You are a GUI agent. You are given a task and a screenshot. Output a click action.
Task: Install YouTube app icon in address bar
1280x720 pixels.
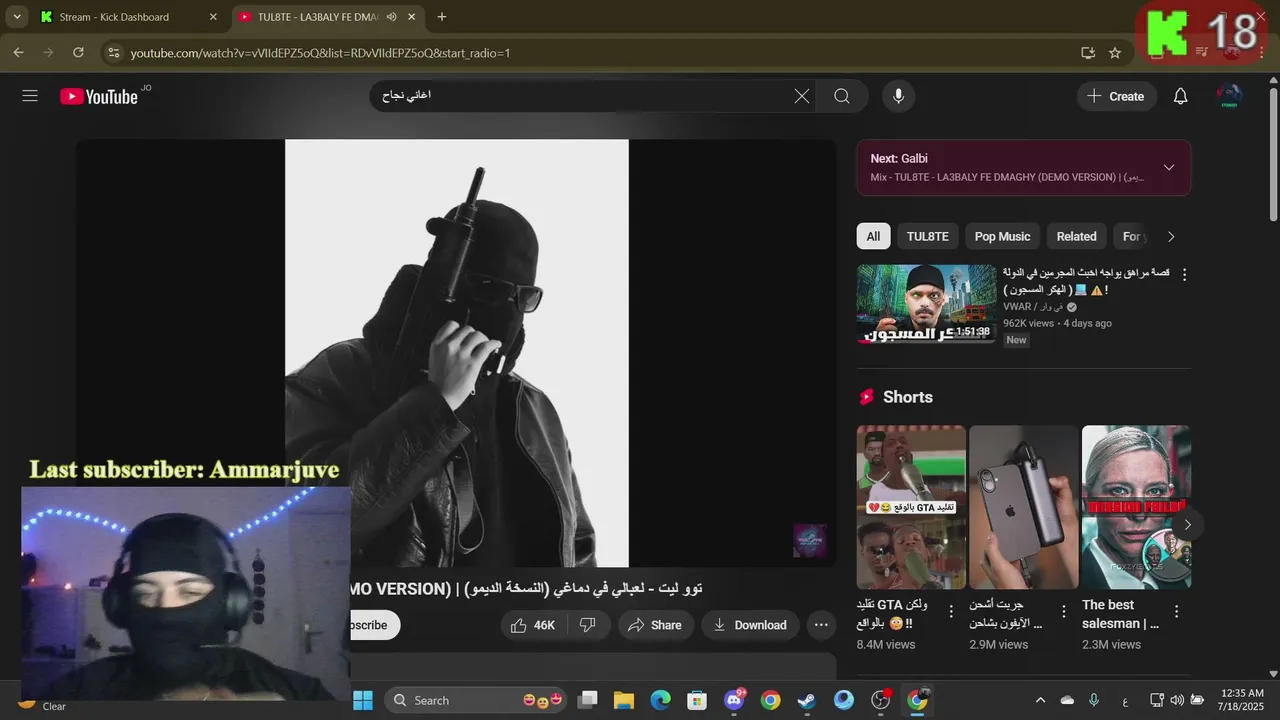[1088, 52]
